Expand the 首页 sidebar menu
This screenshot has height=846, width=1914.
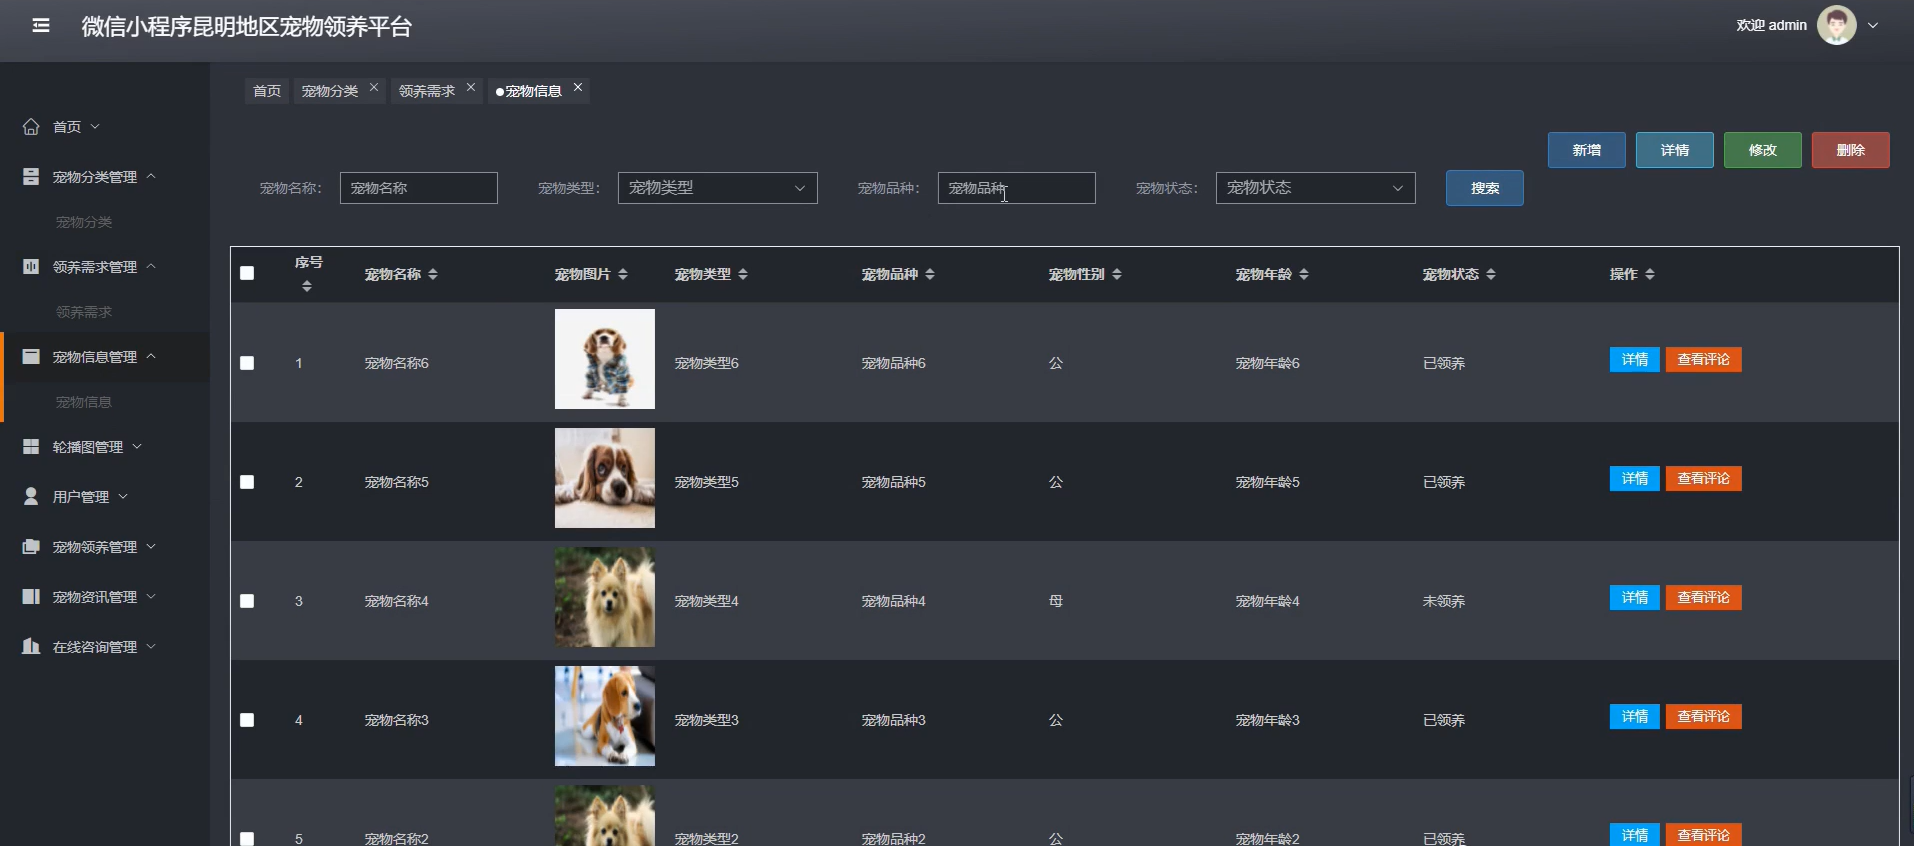pyautogui.click(x=95, y=127)
